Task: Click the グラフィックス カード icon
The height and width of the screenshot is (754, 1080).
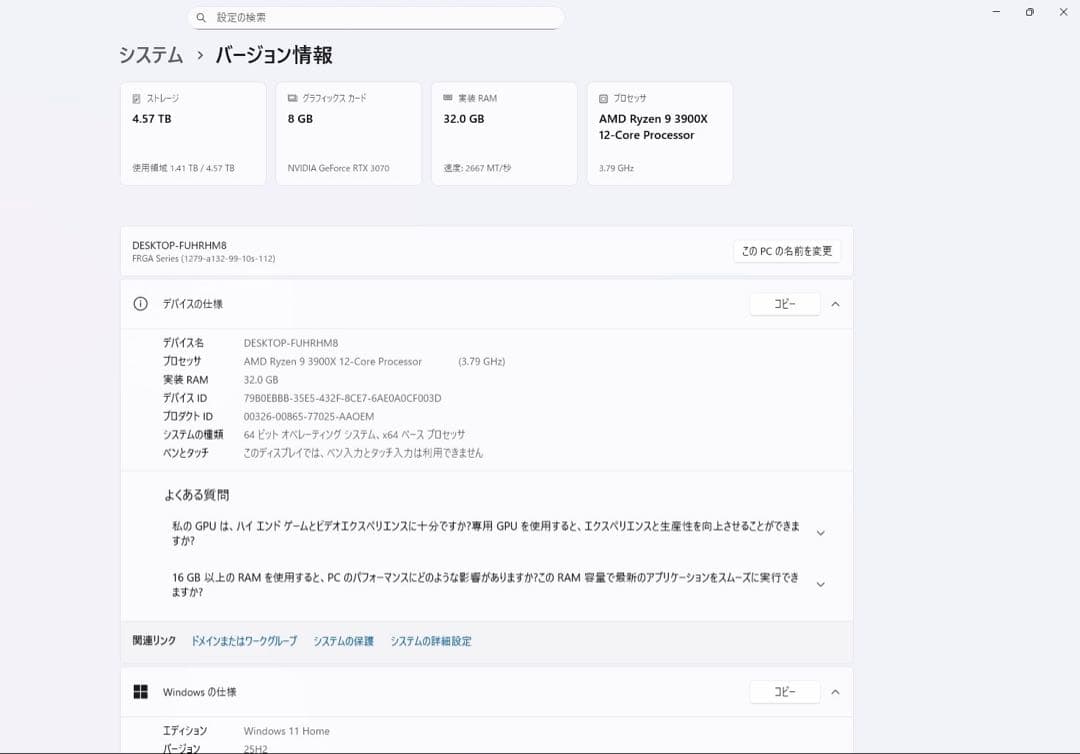Action: 293,97
